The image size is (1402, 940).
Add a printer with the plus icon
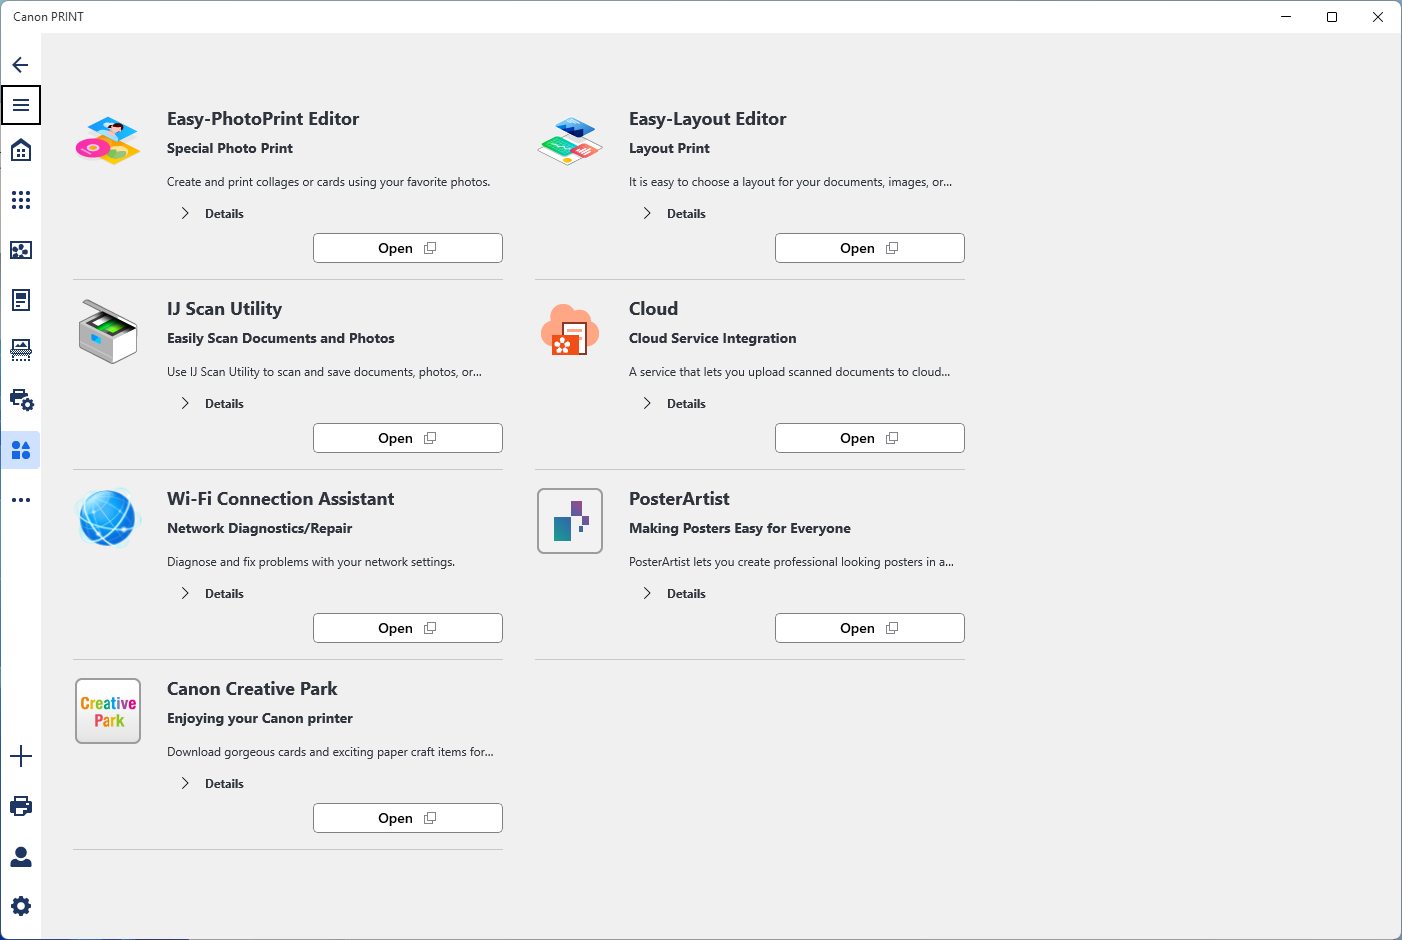coord(21,756)
